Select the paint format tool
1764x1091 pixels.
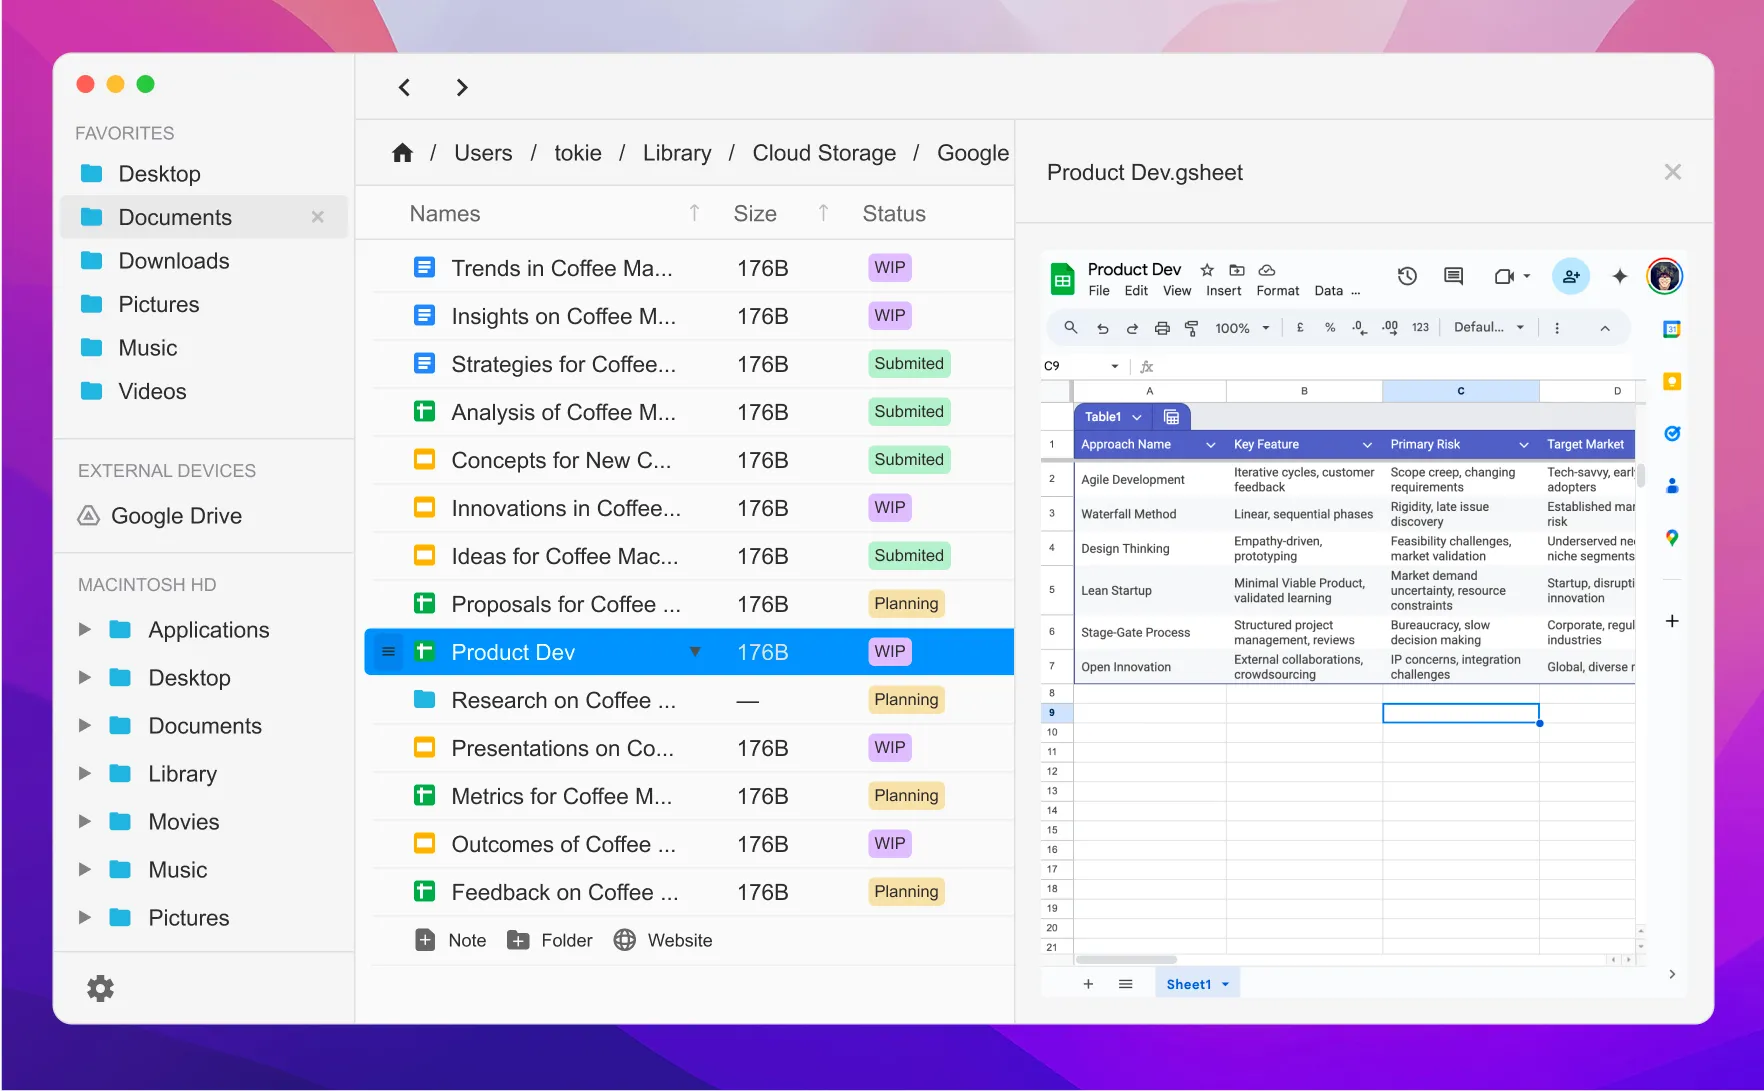tap(1191, 328)
